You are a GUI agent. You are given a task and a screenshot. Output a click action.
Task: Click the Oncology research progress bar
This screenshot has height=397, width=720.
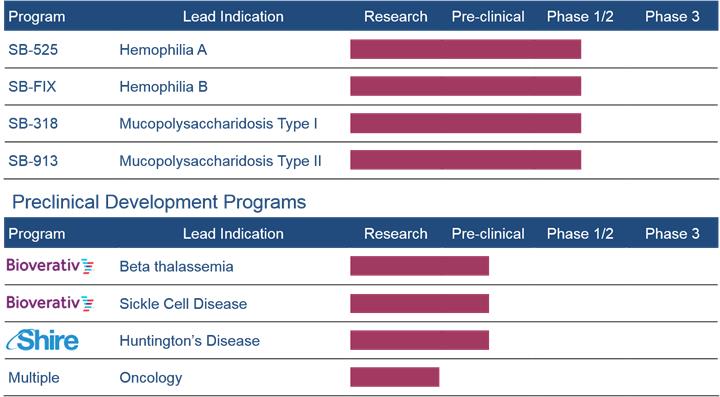395,377
